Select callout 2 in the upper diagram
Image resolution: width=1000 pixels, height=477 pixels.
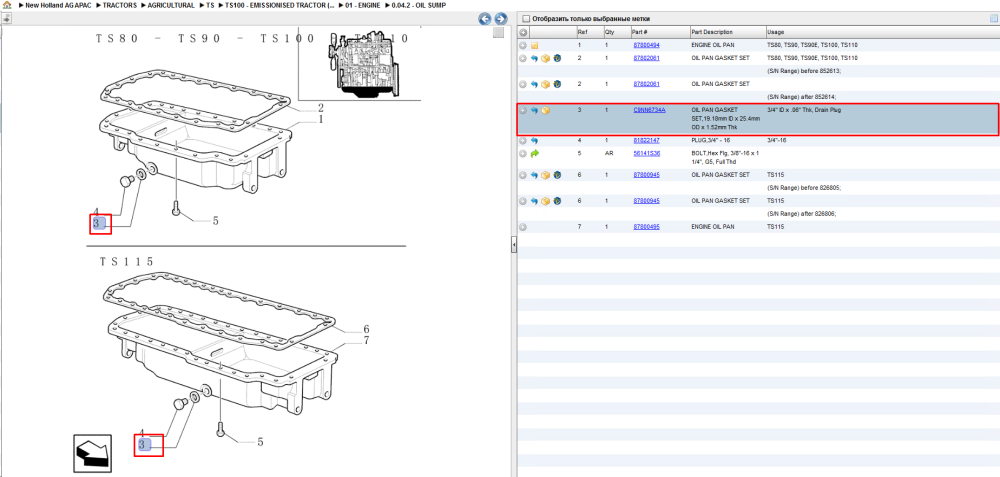[321, 108]
